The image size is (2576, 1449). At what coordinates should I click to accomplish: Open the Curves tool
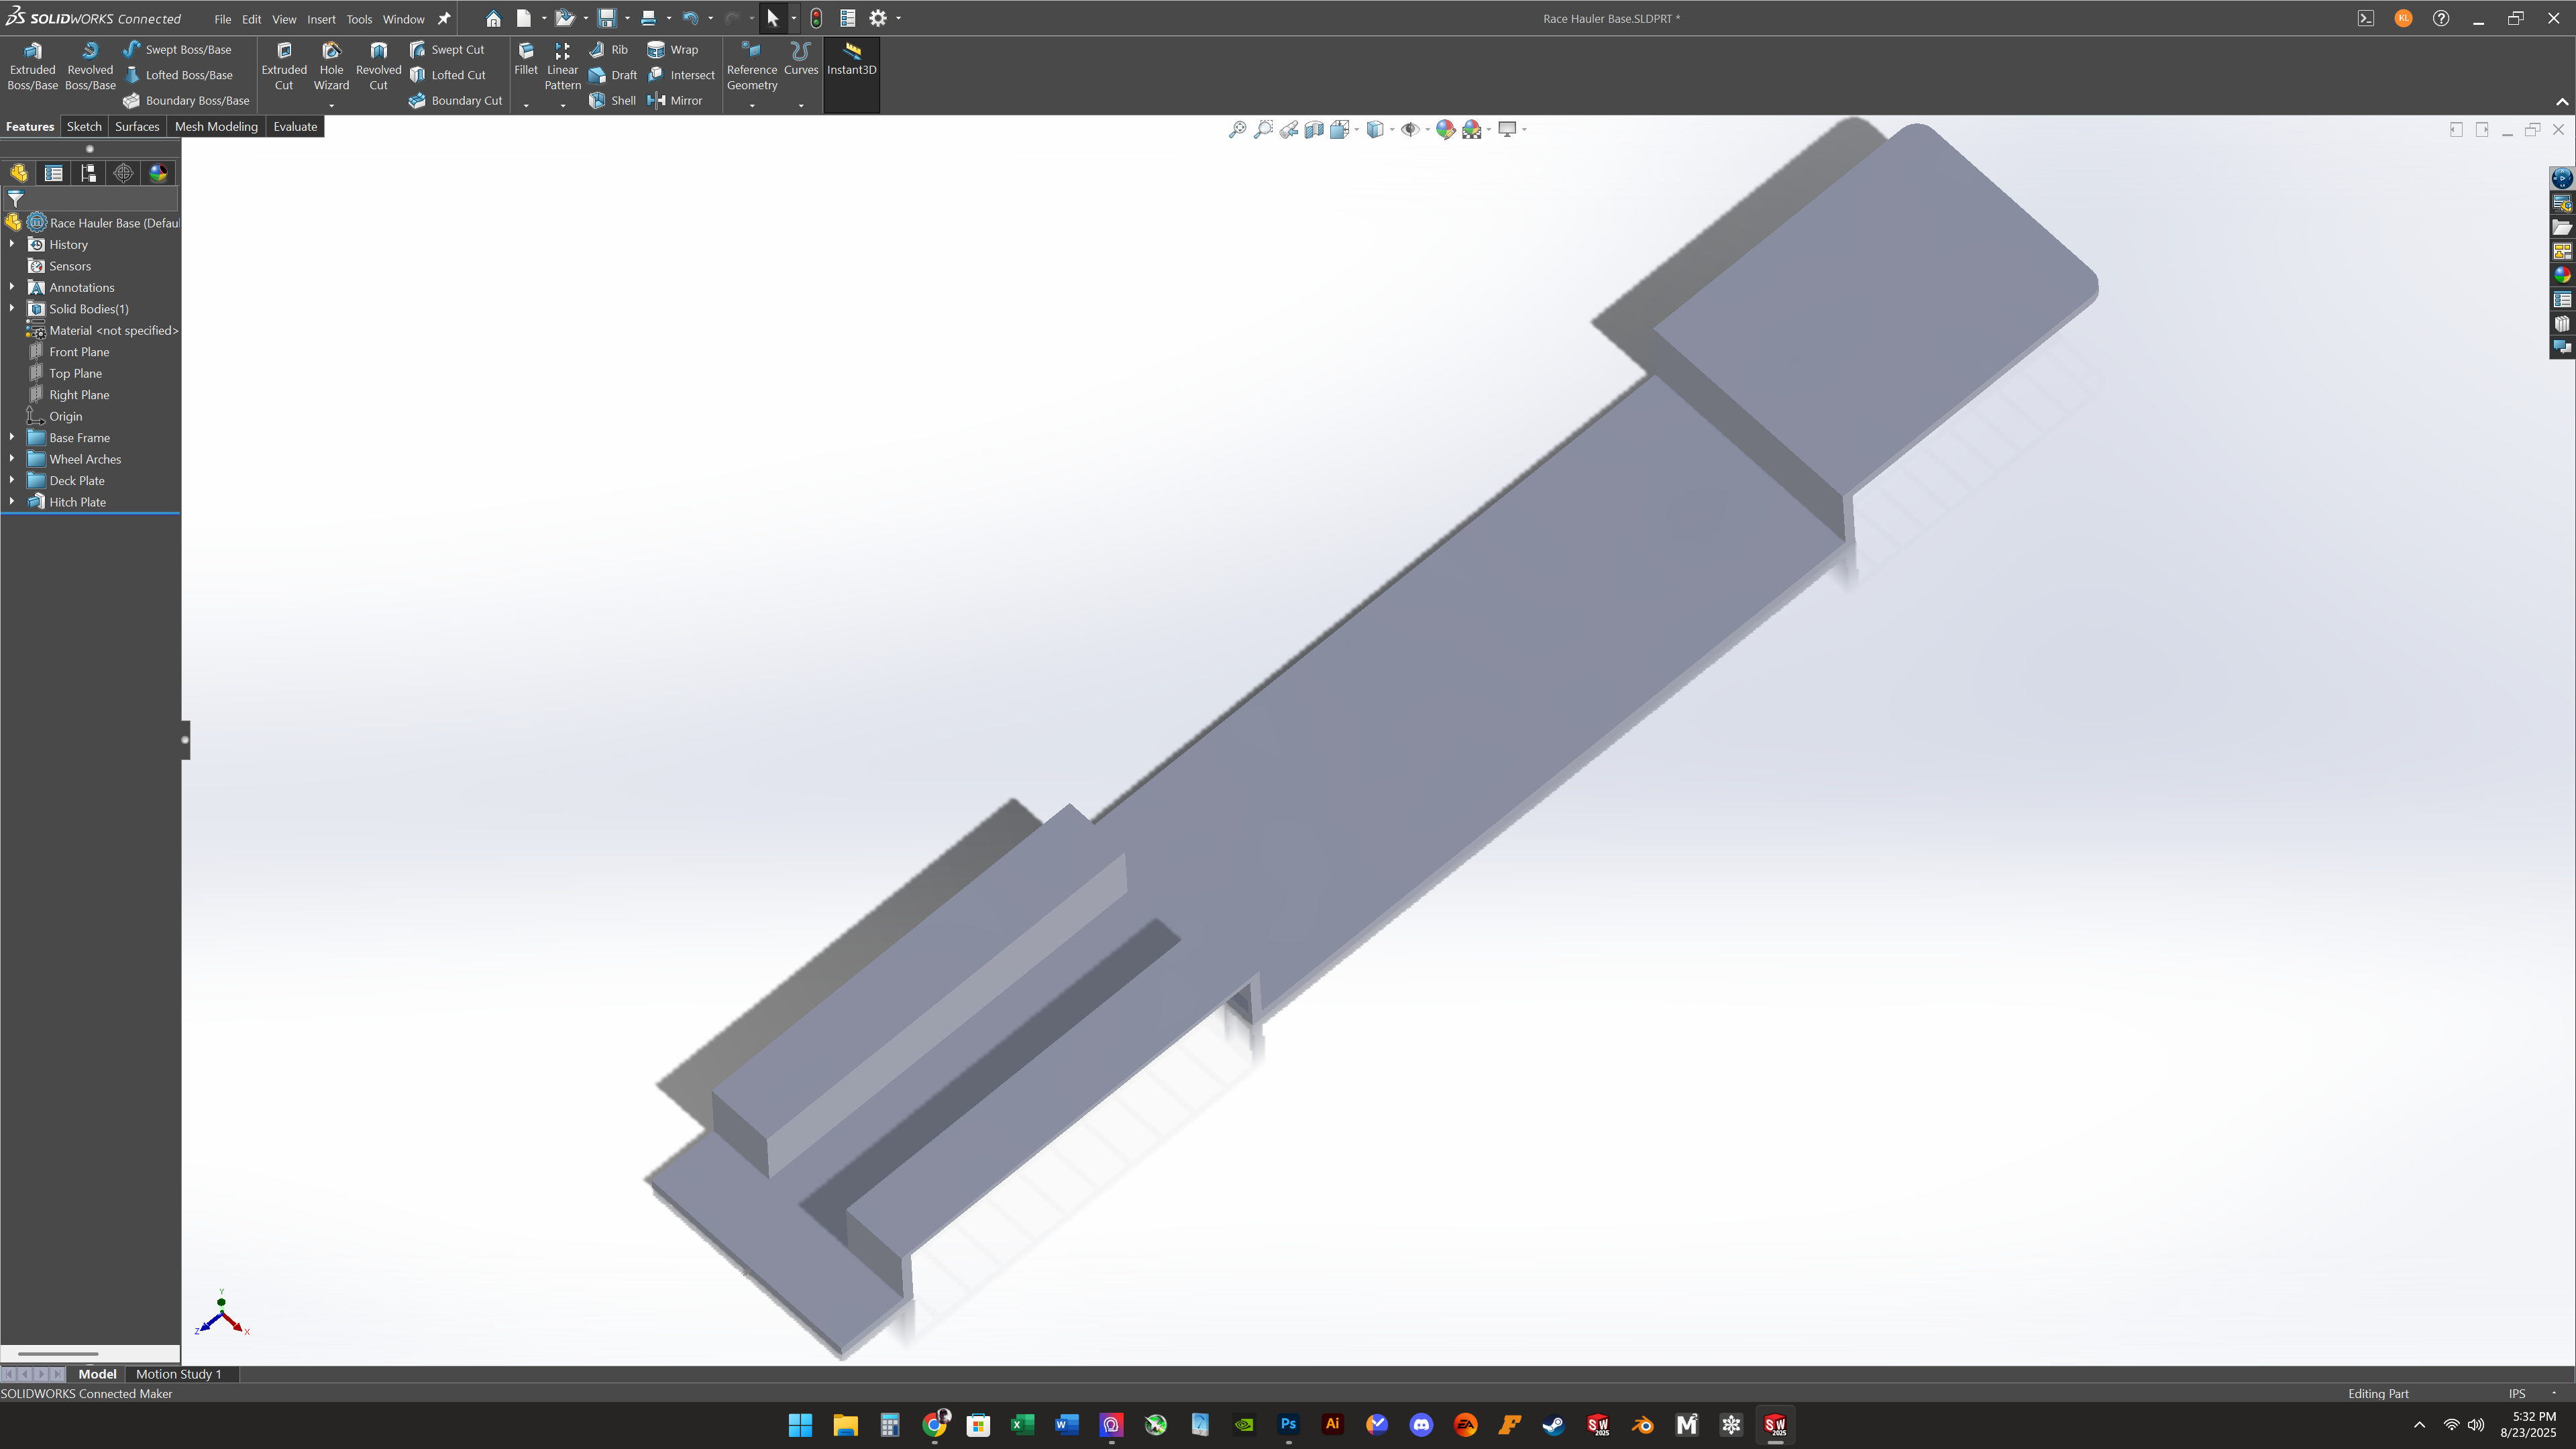click(801, 59)
